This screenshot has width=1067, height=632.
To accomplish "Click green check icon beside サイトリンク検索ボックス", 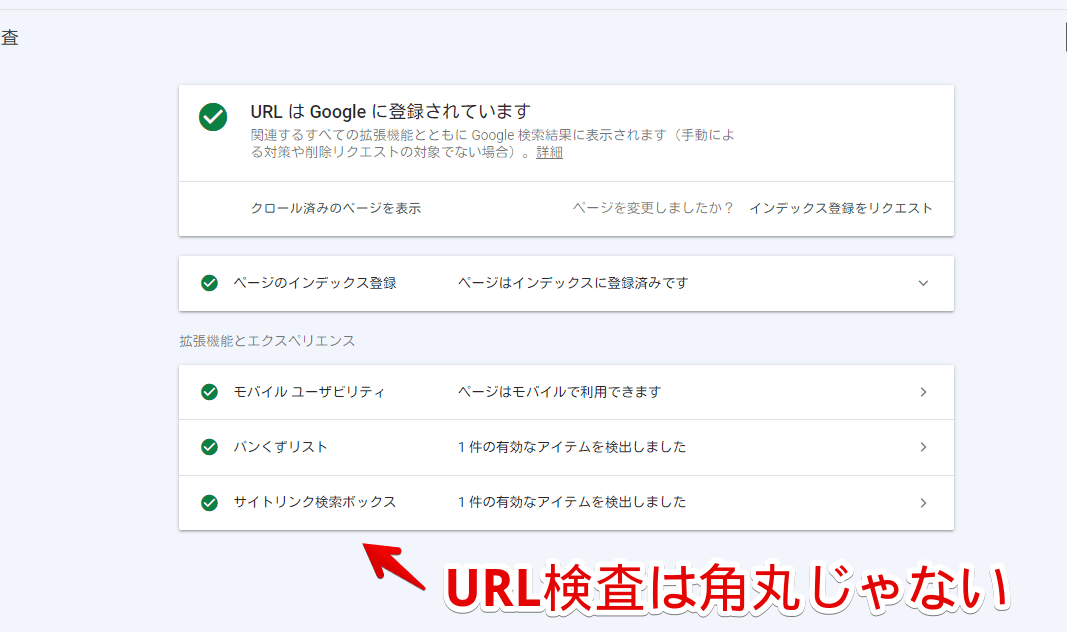I will point(210,503).
